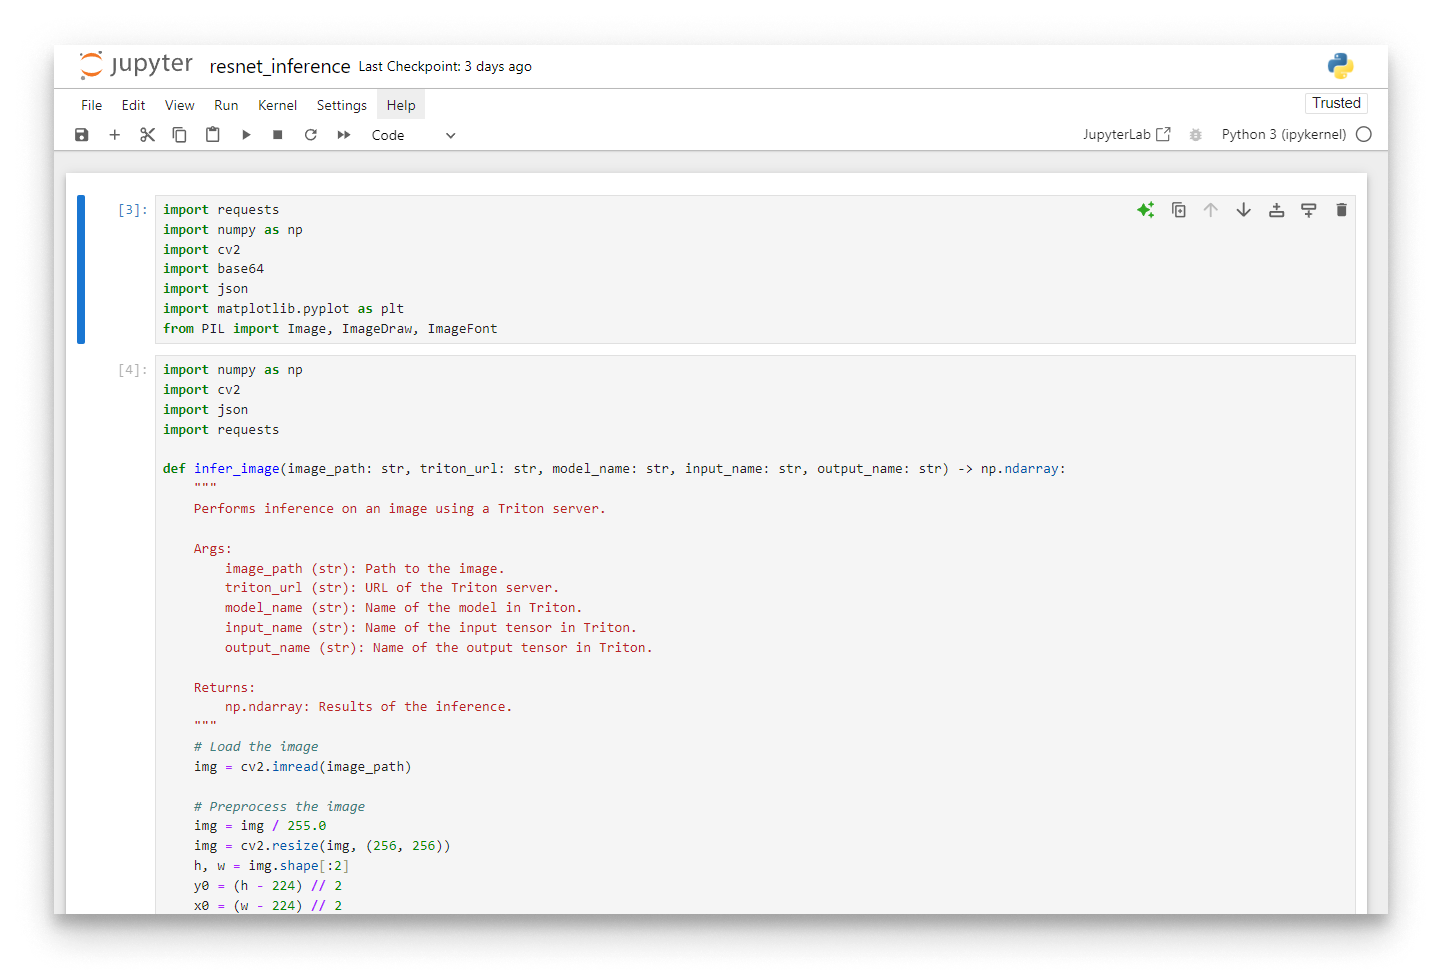Viewport: 1442px width, 979px height.
Task: Collapse cell [3] via its blue collapser bar
Action: click(x=81, y=270)
